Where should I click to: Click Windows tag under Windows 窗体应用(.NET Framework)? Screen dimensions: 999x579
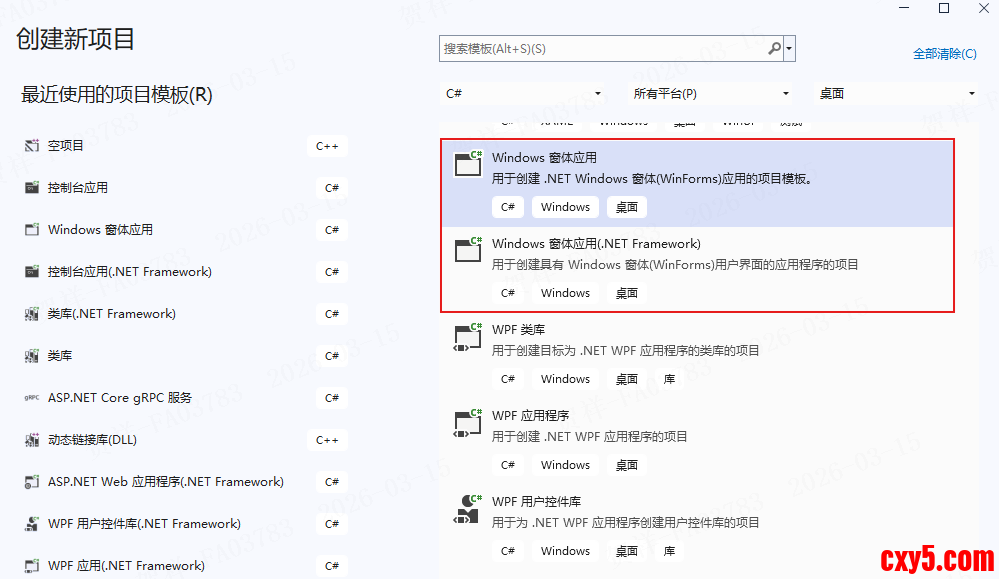tap(565, 293)
